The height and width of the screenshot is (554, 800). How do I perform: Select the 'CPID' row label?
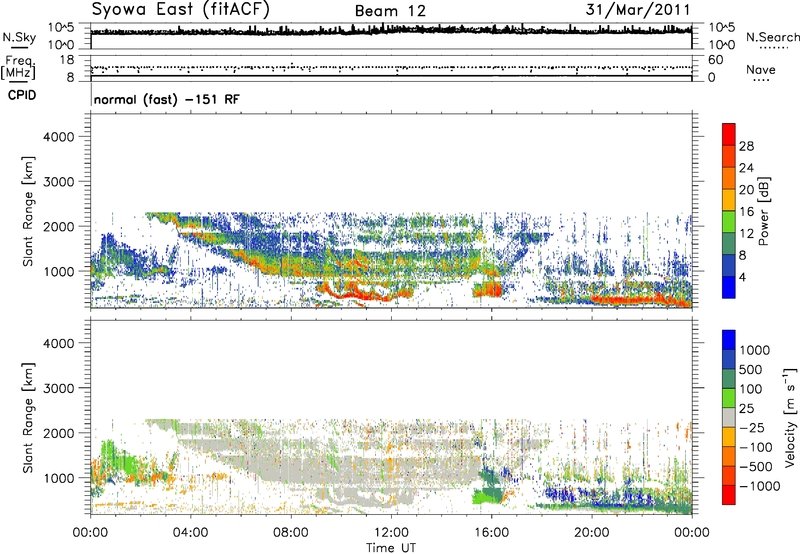(x=22, y=95)
